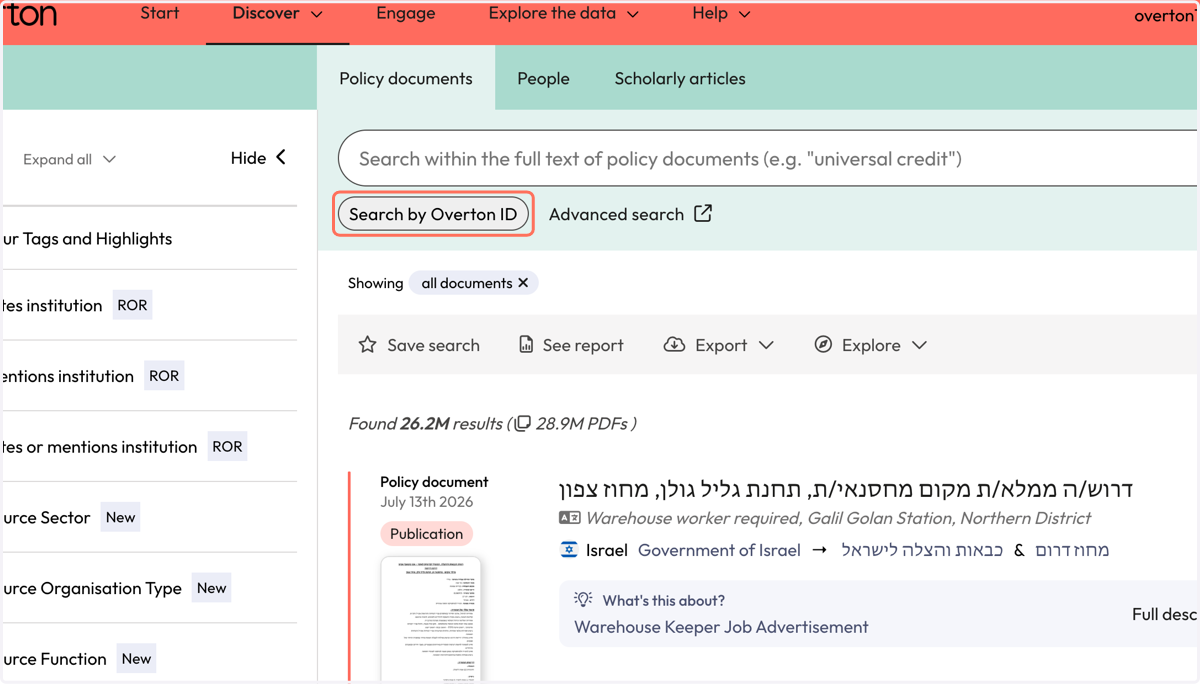Click the What's this about lightbulb icon

(x=583, y=600)
